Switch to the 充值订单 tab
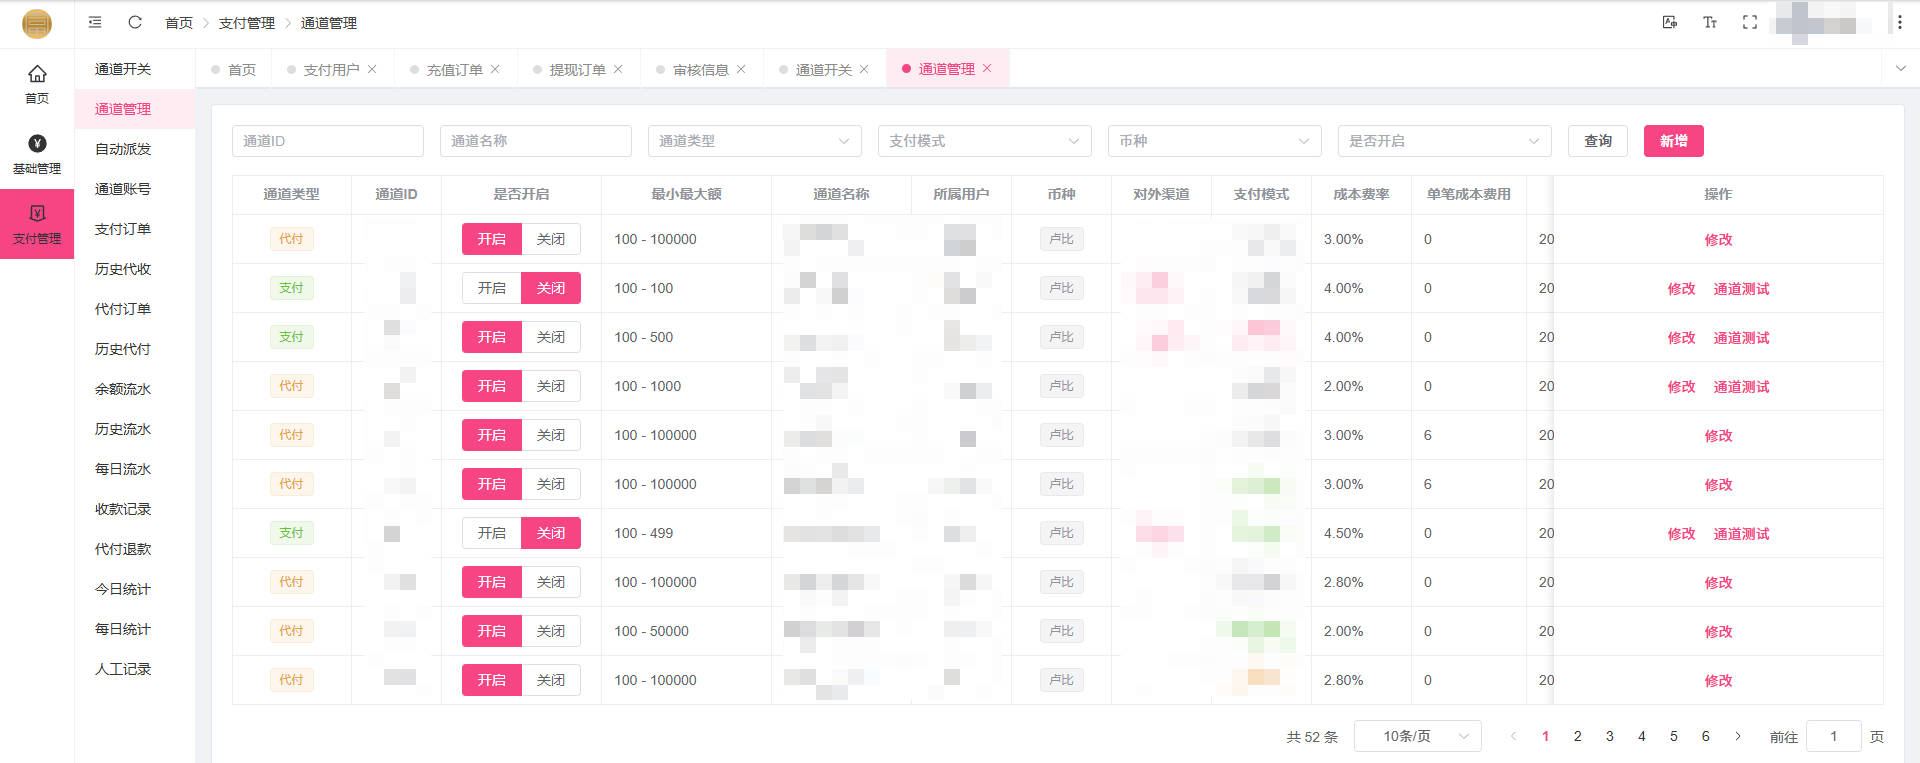 [x=454, y=70]
